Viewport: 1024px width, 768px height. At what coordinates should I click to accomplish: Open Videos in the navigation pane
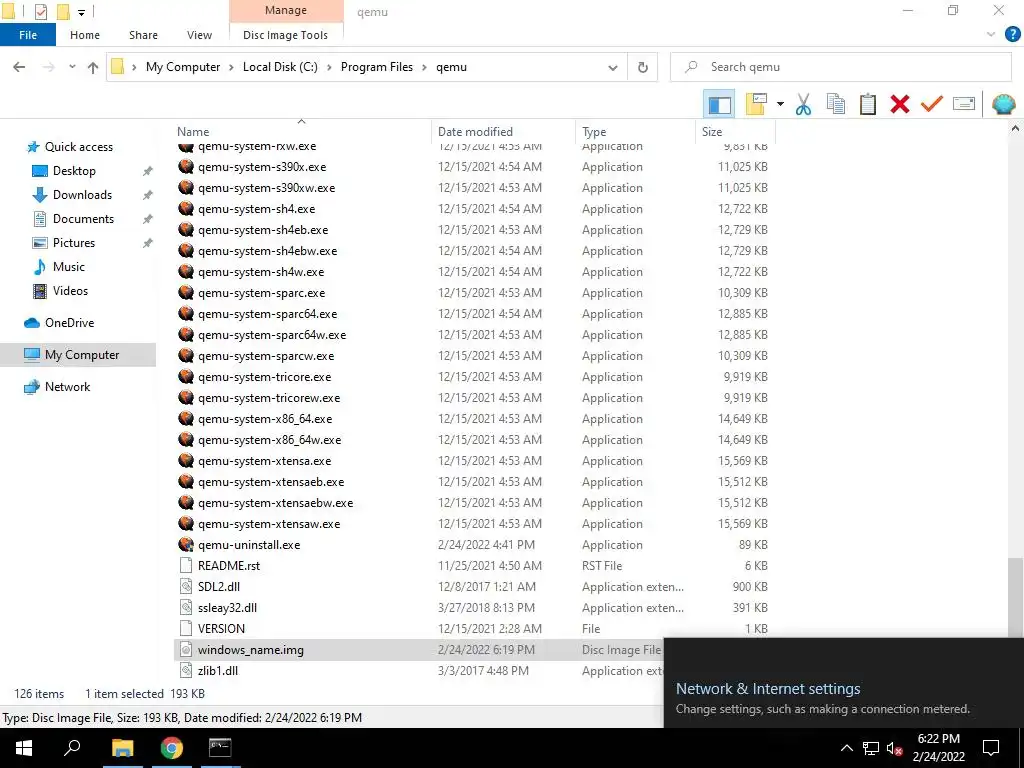click(70, 291)
